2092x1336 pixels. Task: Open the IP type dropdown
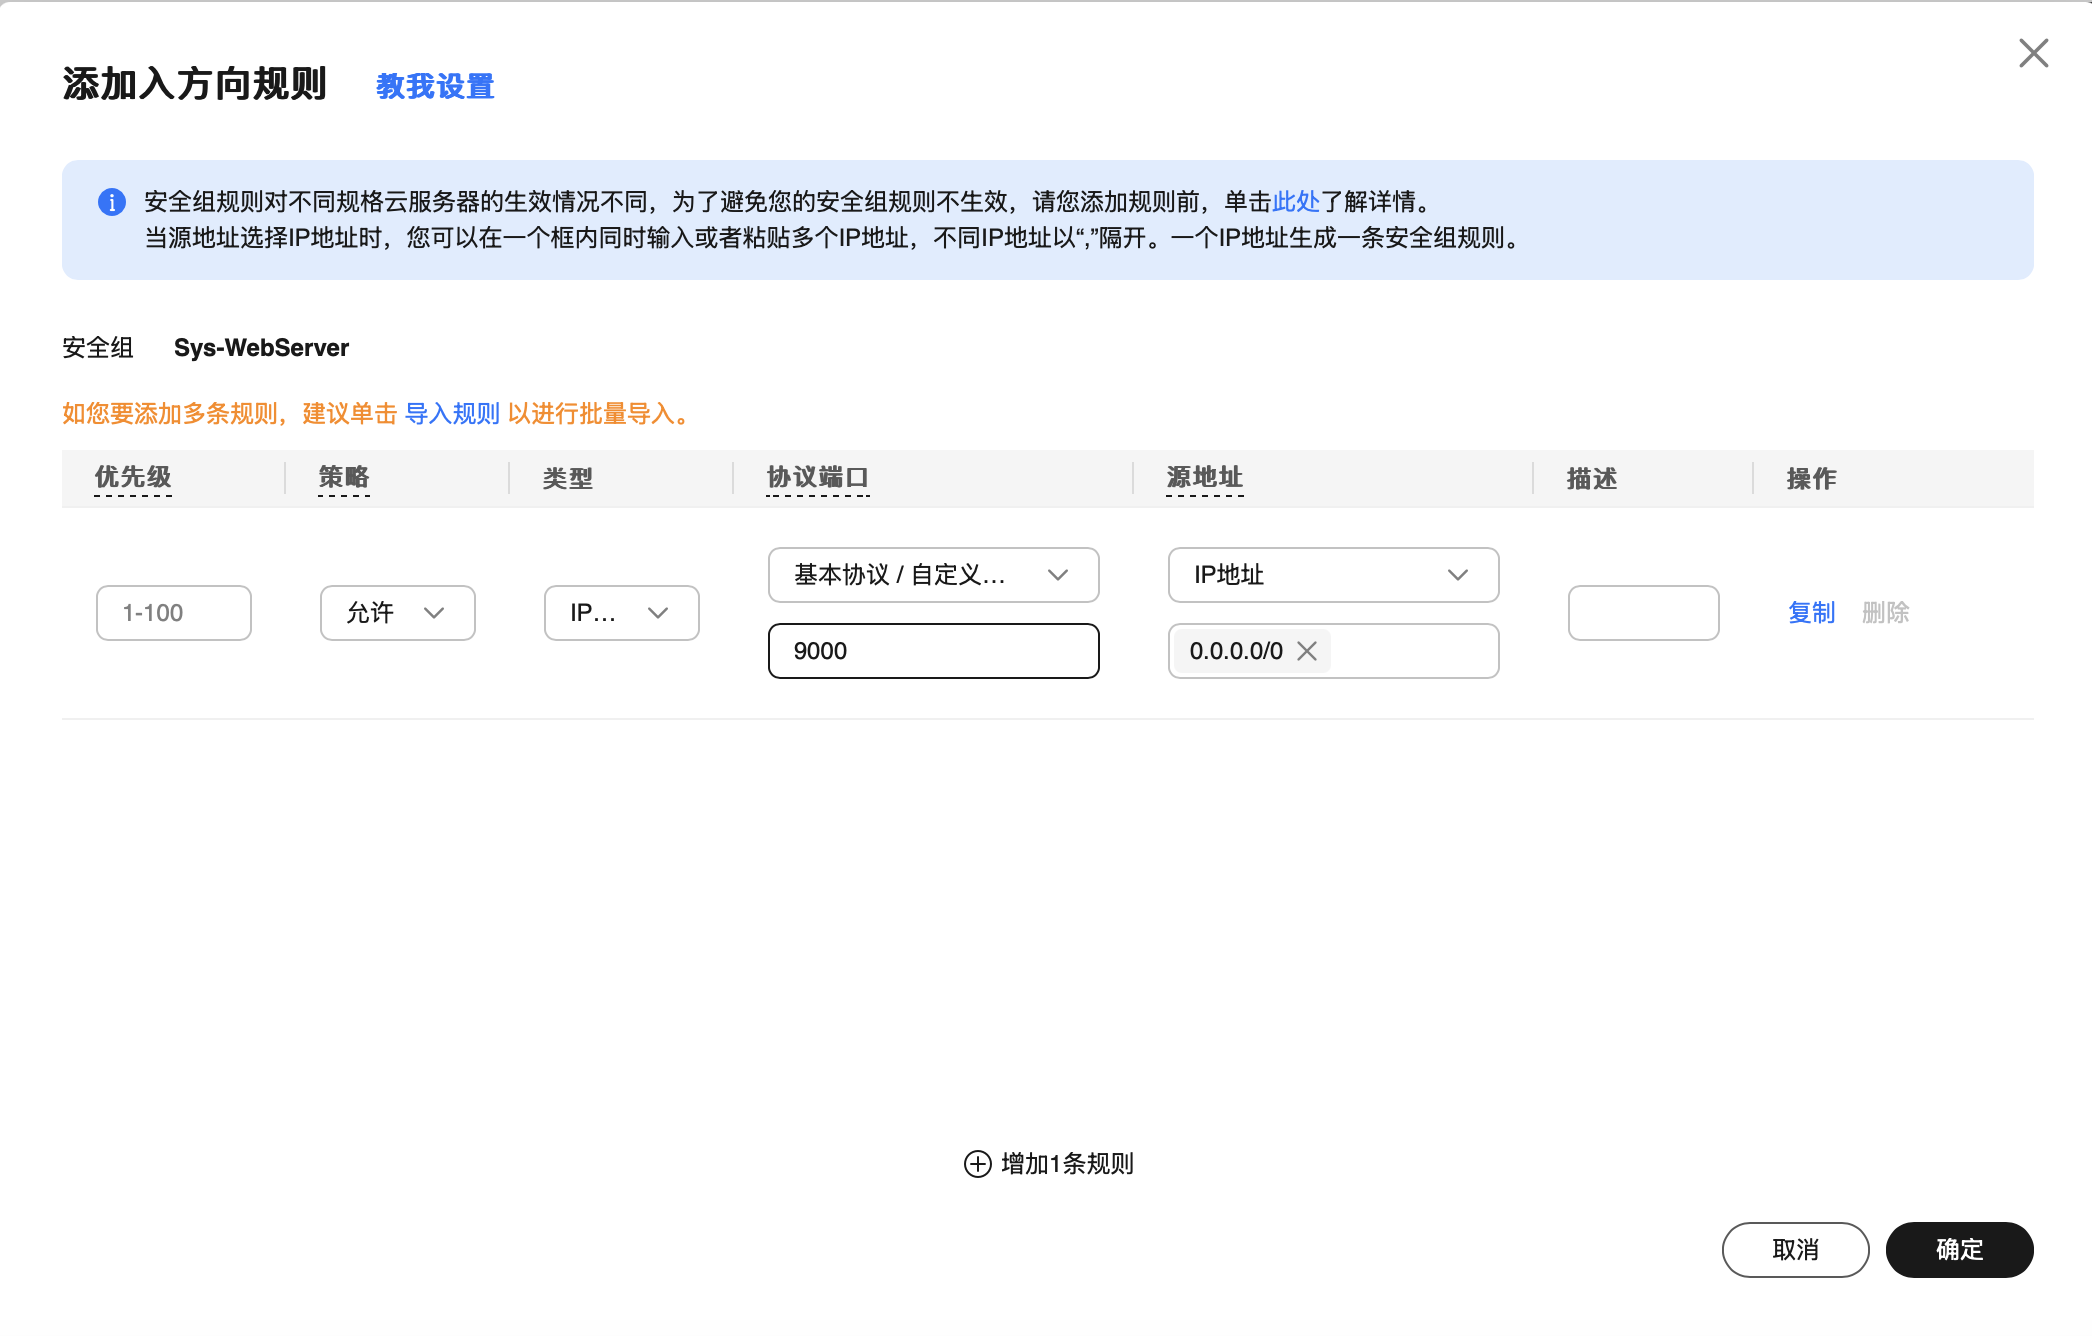point(622,613)
